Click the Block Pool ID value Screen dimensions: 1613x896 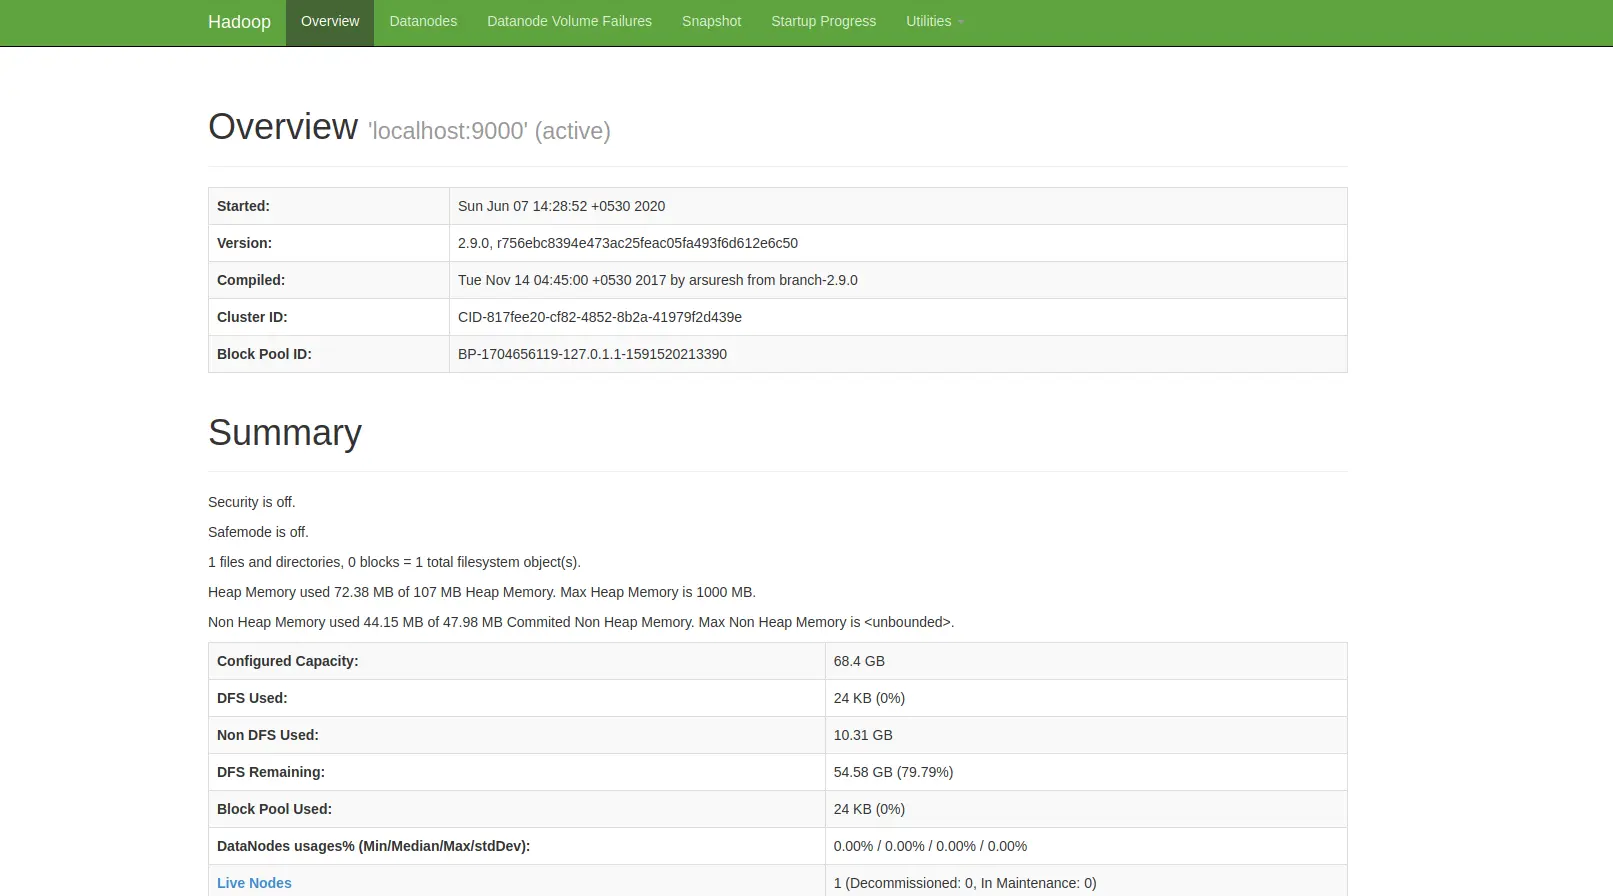coord(592,354)
